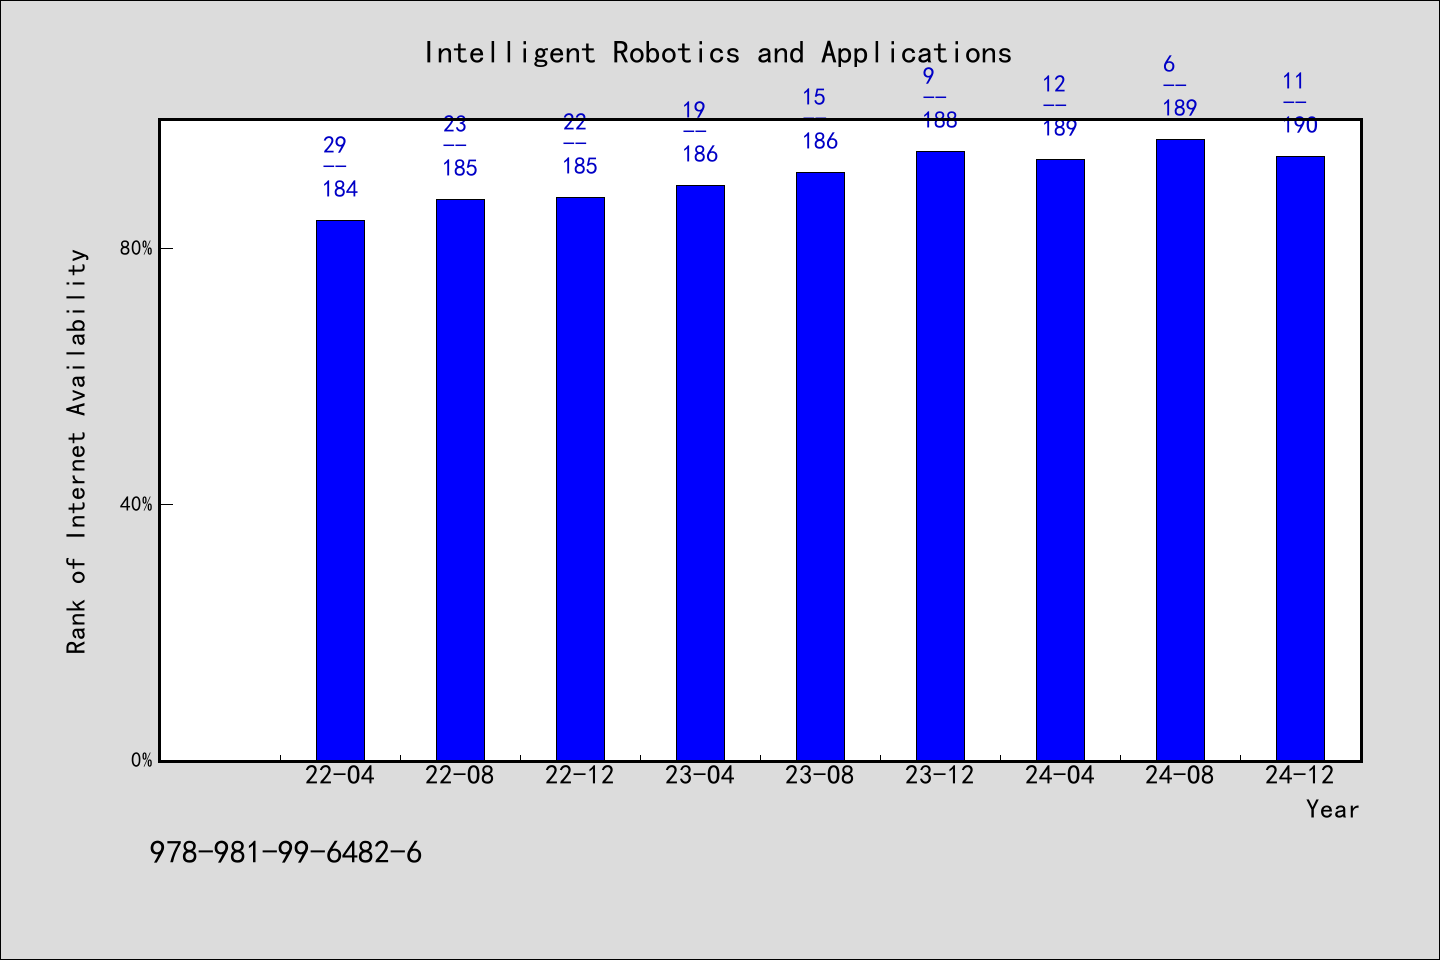The image size is (1440, 960).
Task: Click the 0% y-axis tick label
Action: click(x=142, y=760)
